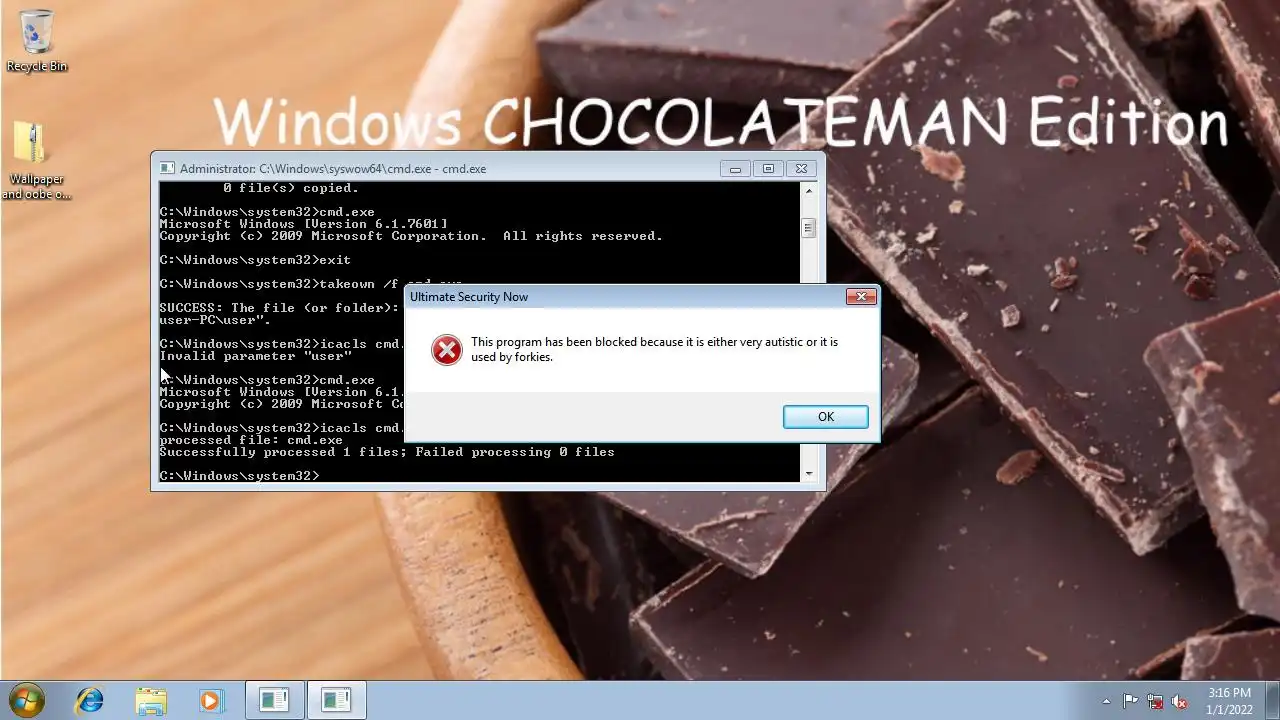Screen dimensions: 1280x720
Task: Click the 'Successfully processed 1 files' line
Action: pos(387,452)
